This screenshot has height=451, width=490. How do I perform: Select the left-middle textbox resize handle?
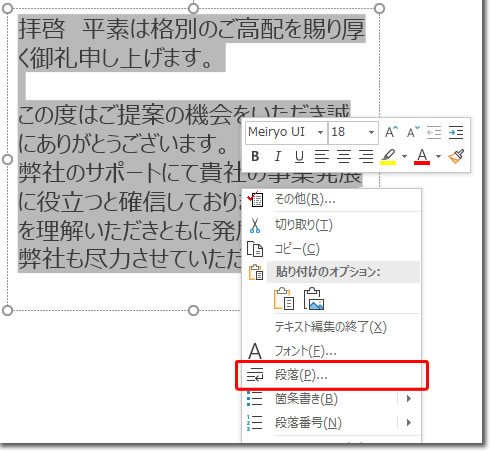(7, 160)
